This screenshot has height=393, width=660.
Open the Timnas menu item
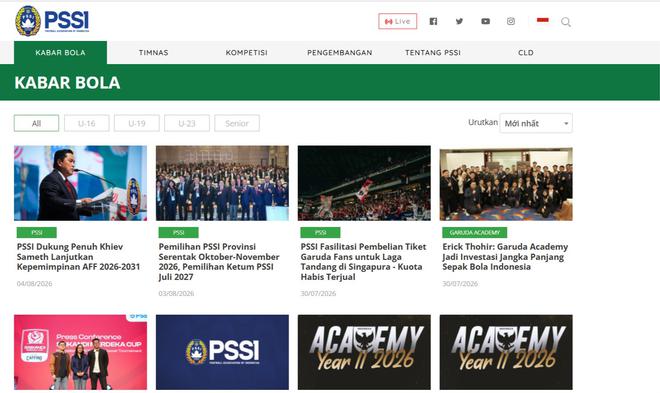pyautogui.click(x=154, y=53)
